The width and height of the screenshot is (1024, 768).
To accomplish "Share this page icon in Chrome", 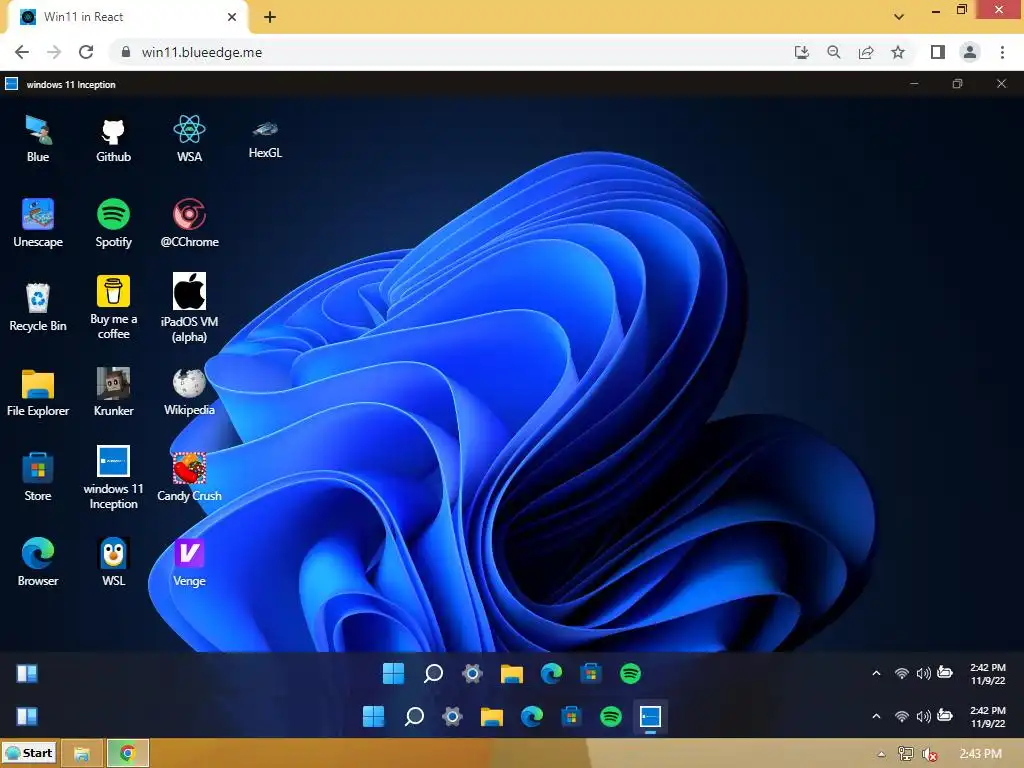I will click(866, 52).
